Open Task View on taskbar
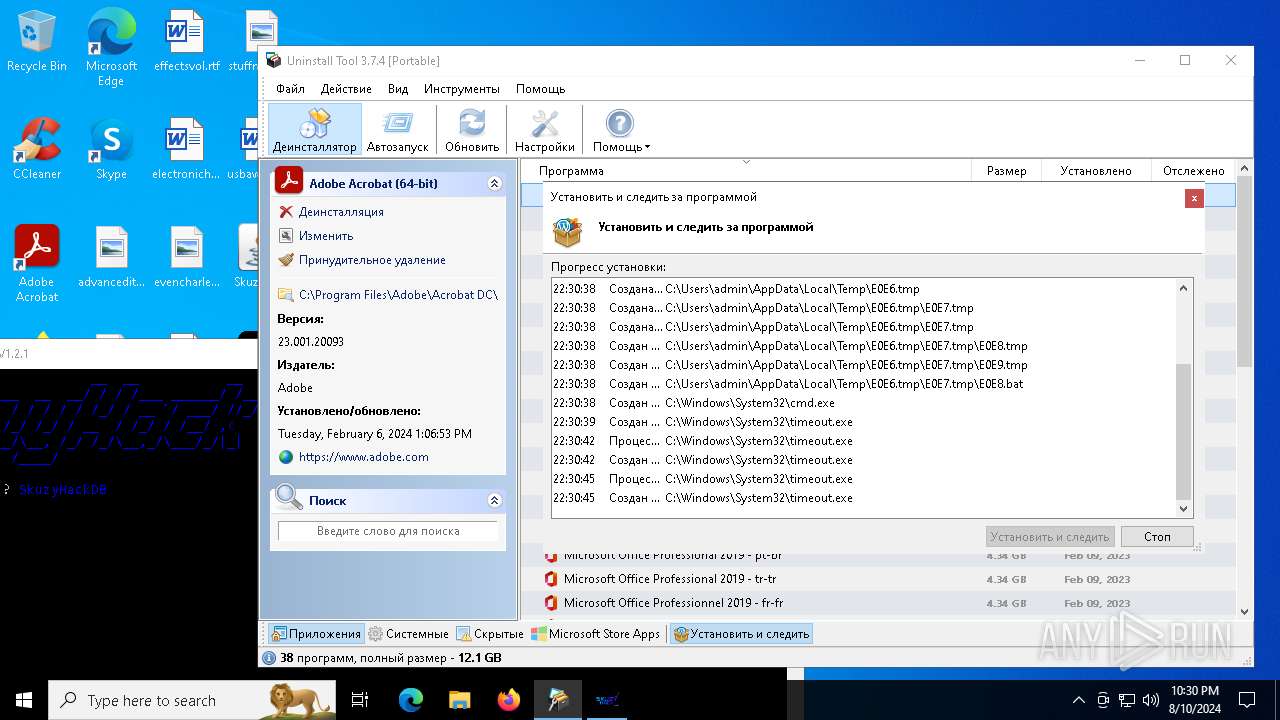 click(360, 700)
